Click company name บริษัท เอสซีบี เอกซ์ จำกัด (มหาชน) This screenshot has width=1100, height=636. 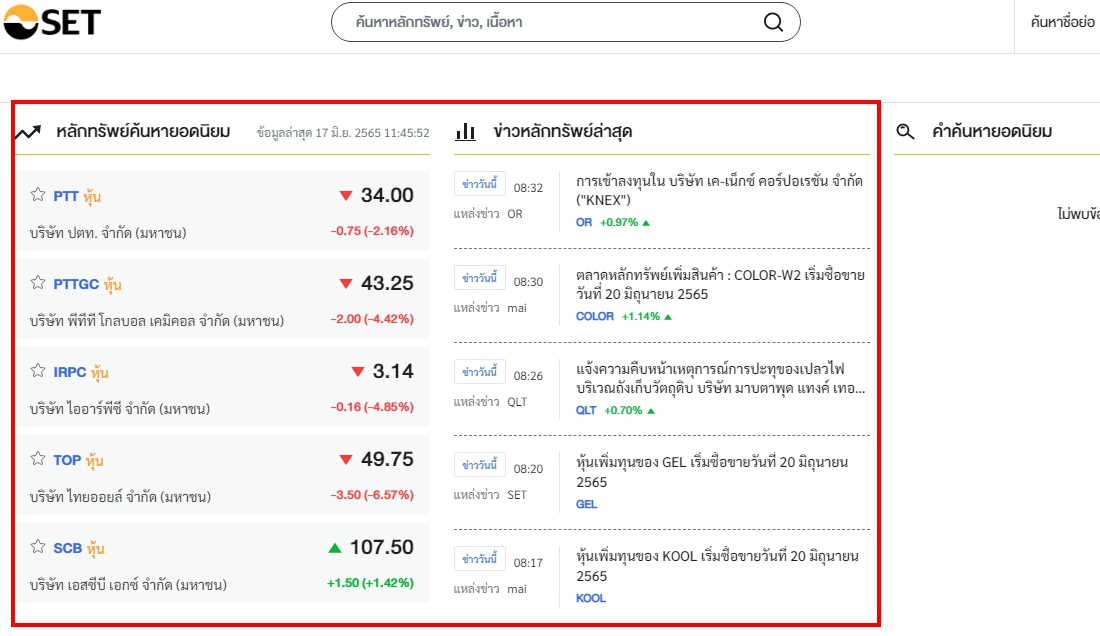point(128,585)
